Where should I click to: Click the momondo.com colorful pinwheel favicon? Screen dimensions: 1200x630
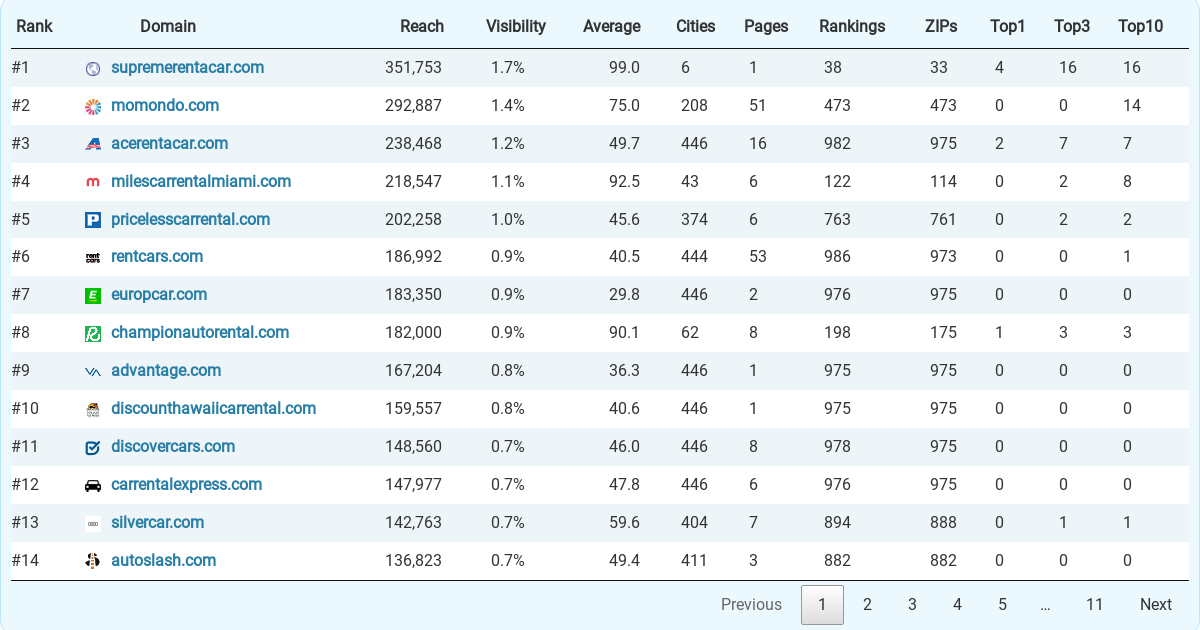pyautogui.click(x=93, y=105)
